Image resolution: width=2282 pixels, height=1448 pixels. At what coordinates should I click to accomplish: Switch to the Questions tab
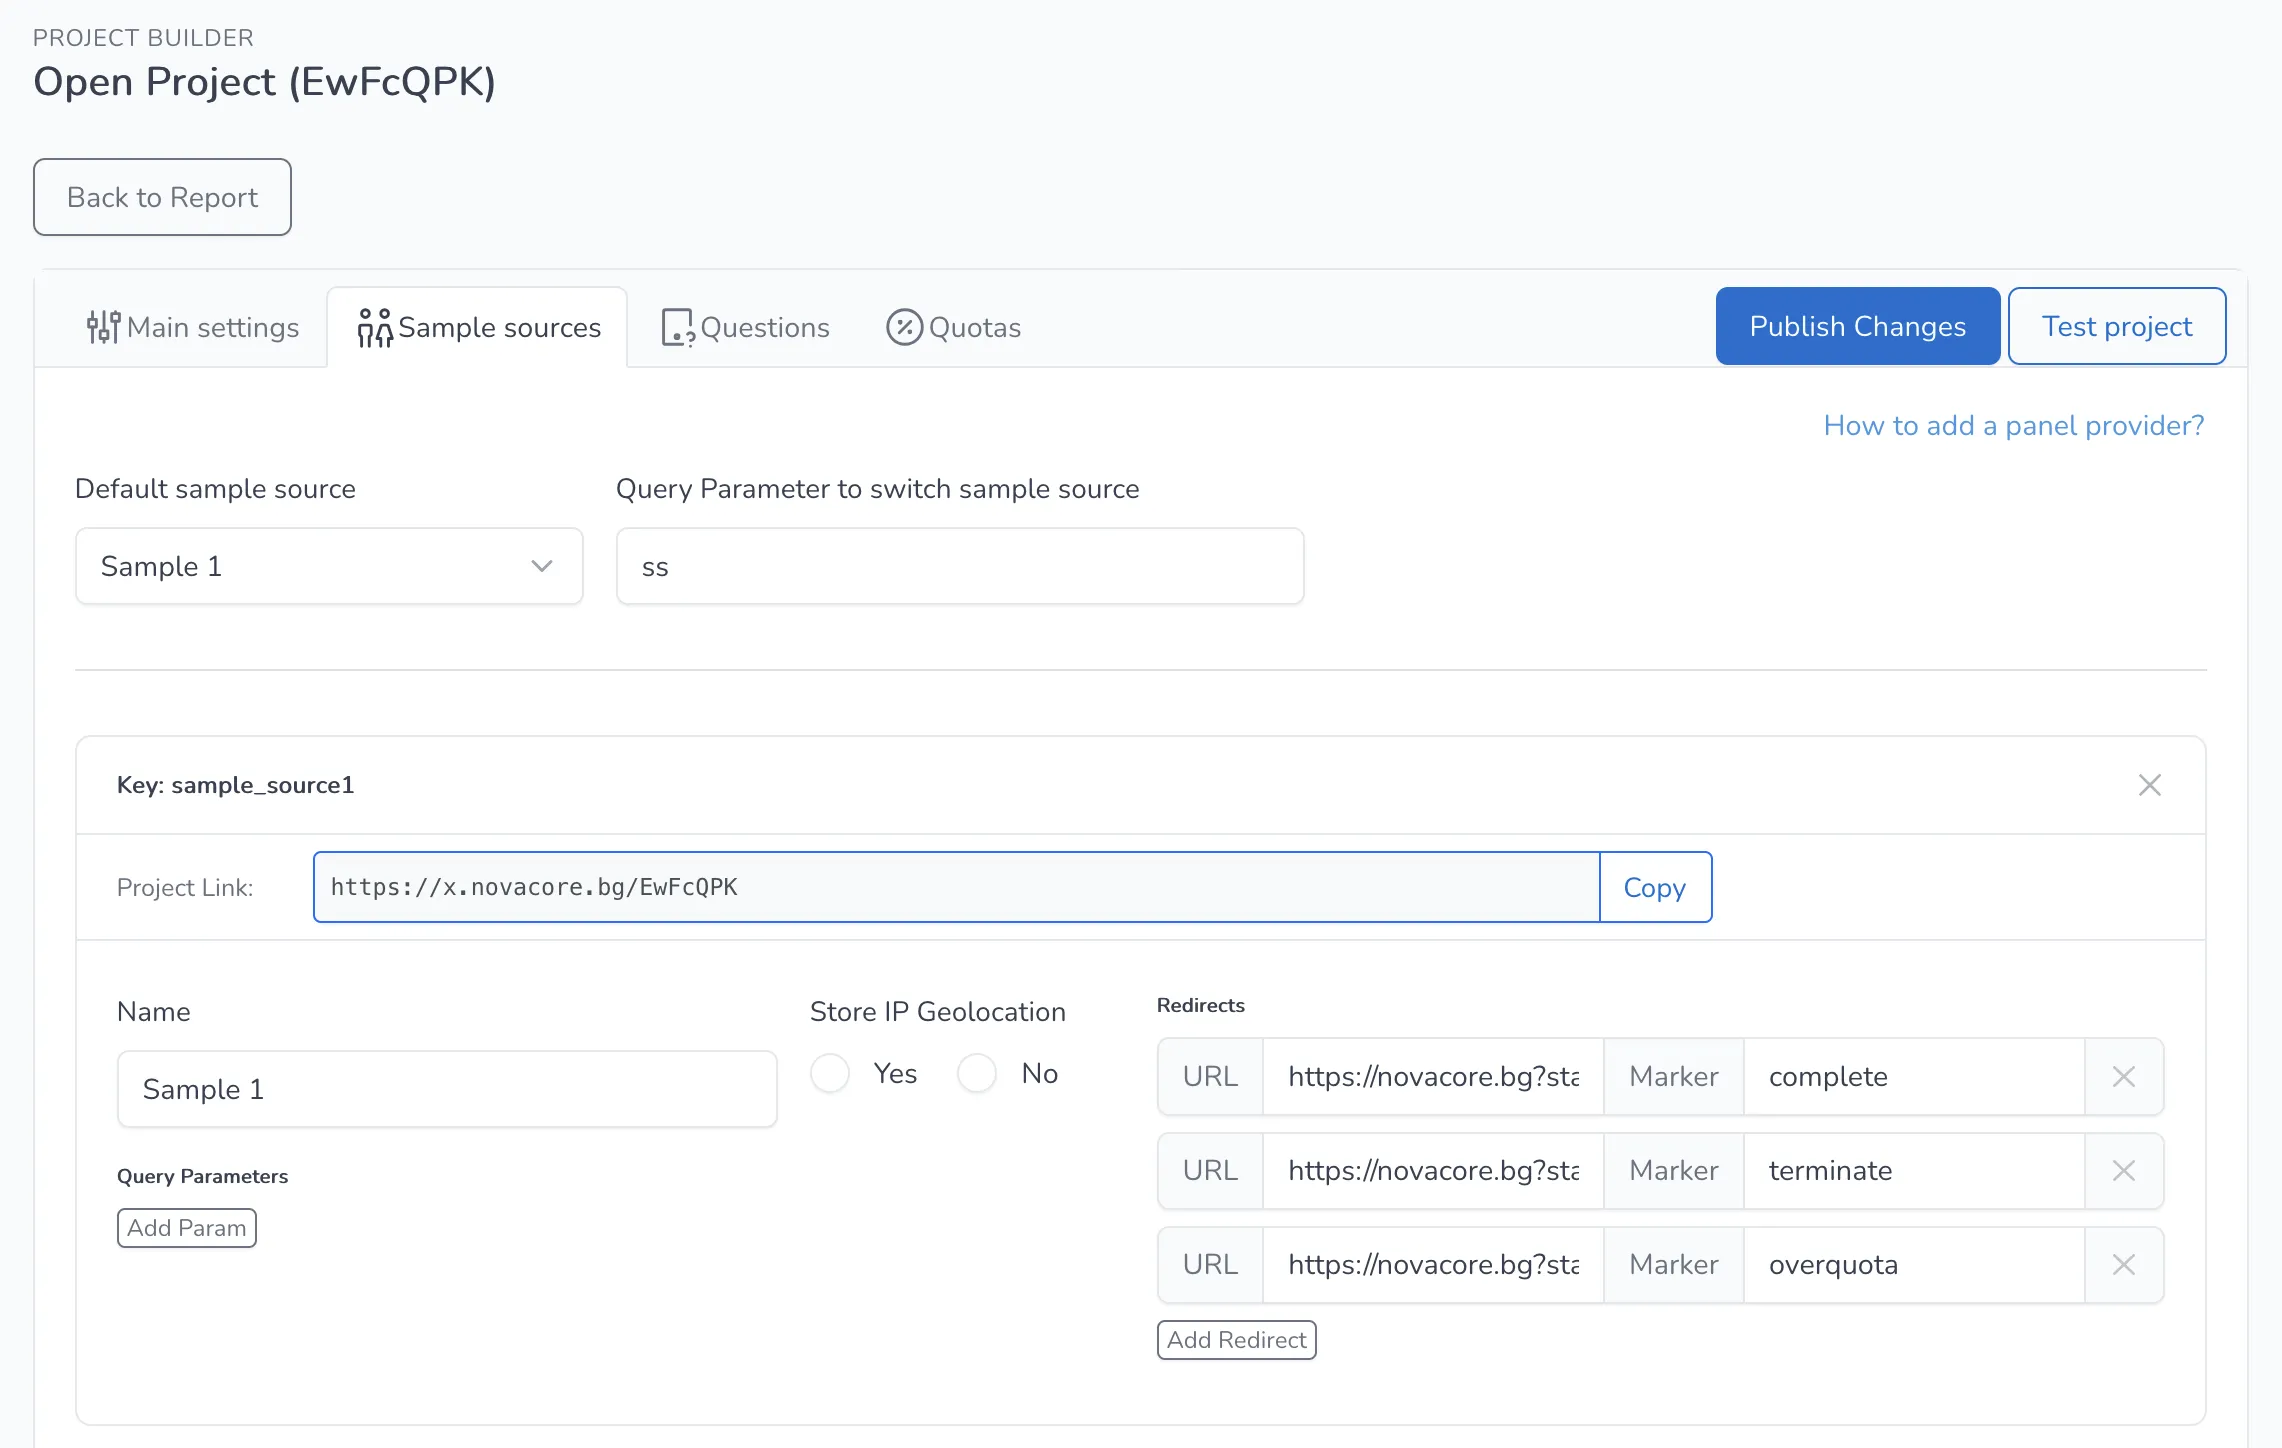[745, 327]
